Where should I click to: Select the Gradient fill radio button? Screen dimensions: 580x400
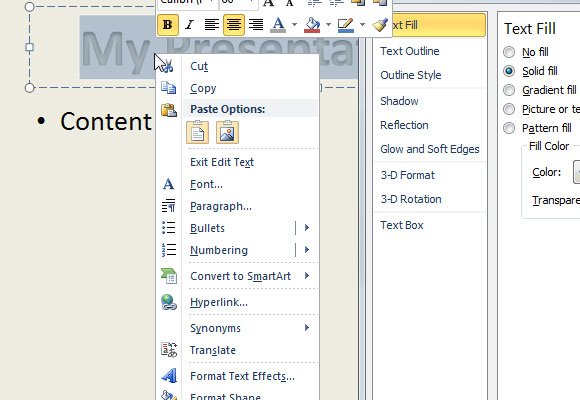pos(509,90)
